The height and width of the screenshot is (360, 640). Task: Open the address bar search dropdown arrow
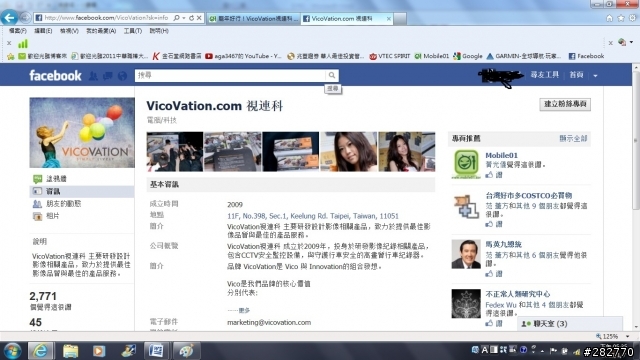[x=184, y=18]
